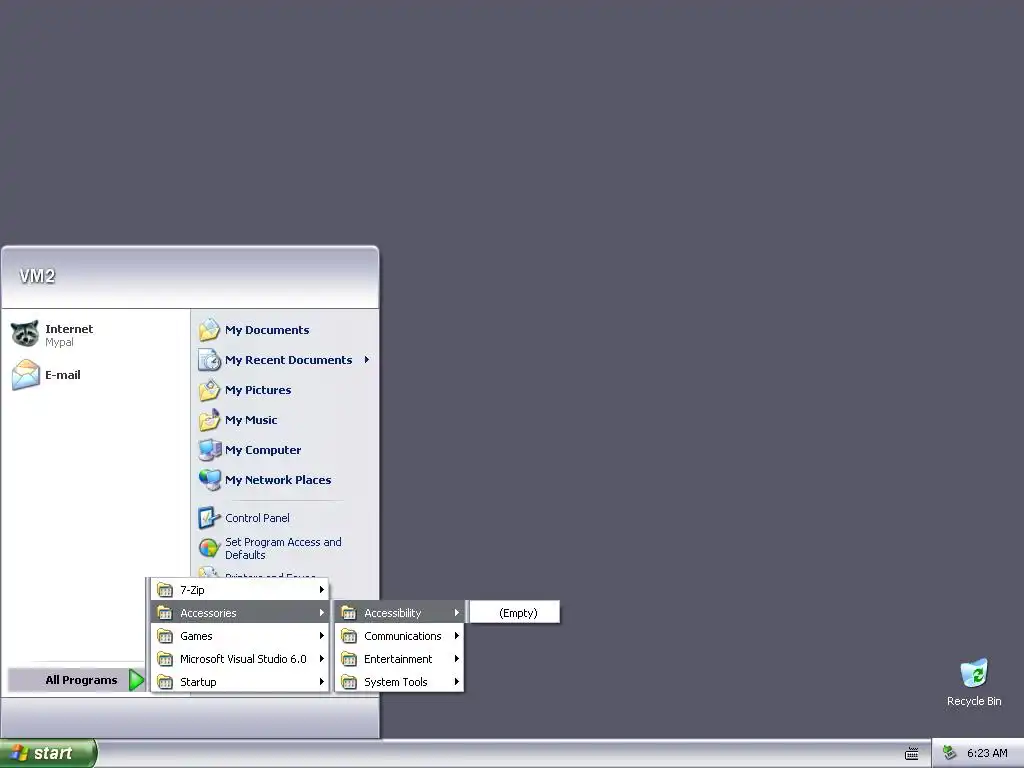The image size is (1024, 768).
Task: Click the Accessories folder icon
Action: [x=165, y=613]
